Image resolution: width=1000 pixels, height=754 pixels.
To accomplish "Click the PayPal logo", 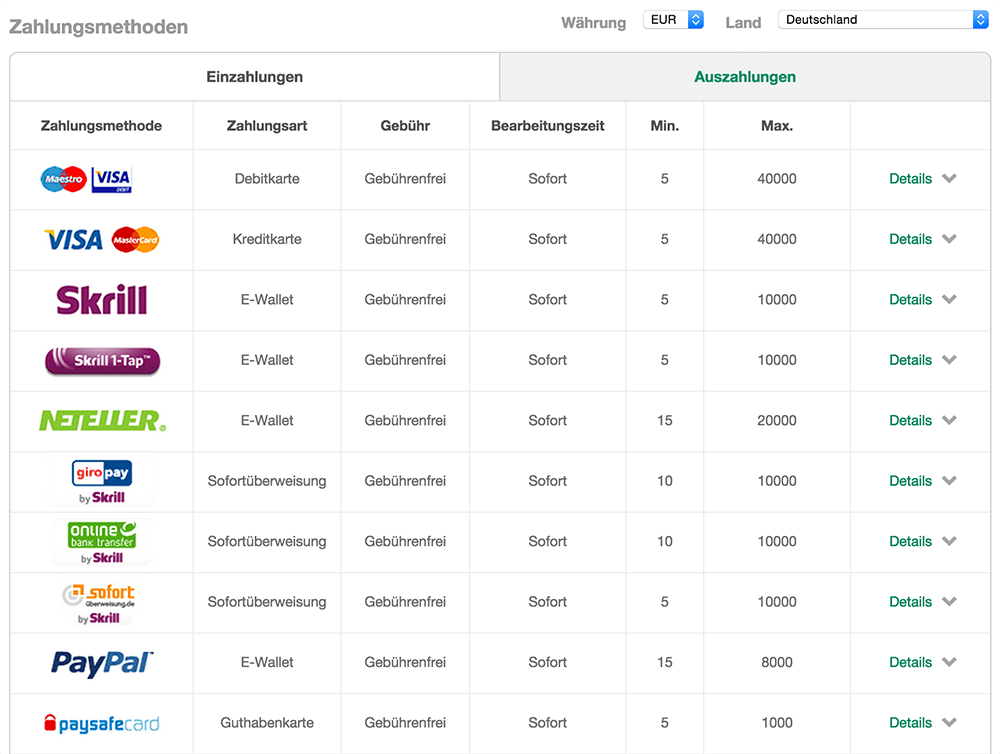I will click(x=102, y=663).
